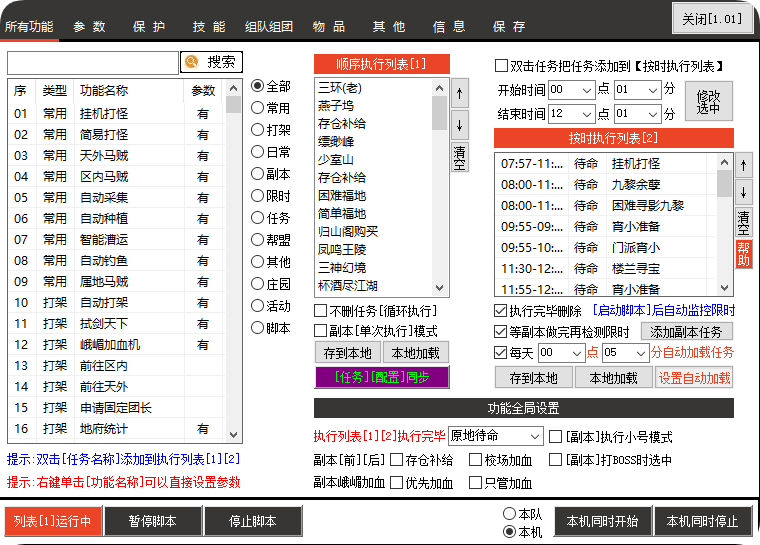Click the 设置自动加载 button
The height and width of the screenshot is (545, 760).
pos(694,378)
